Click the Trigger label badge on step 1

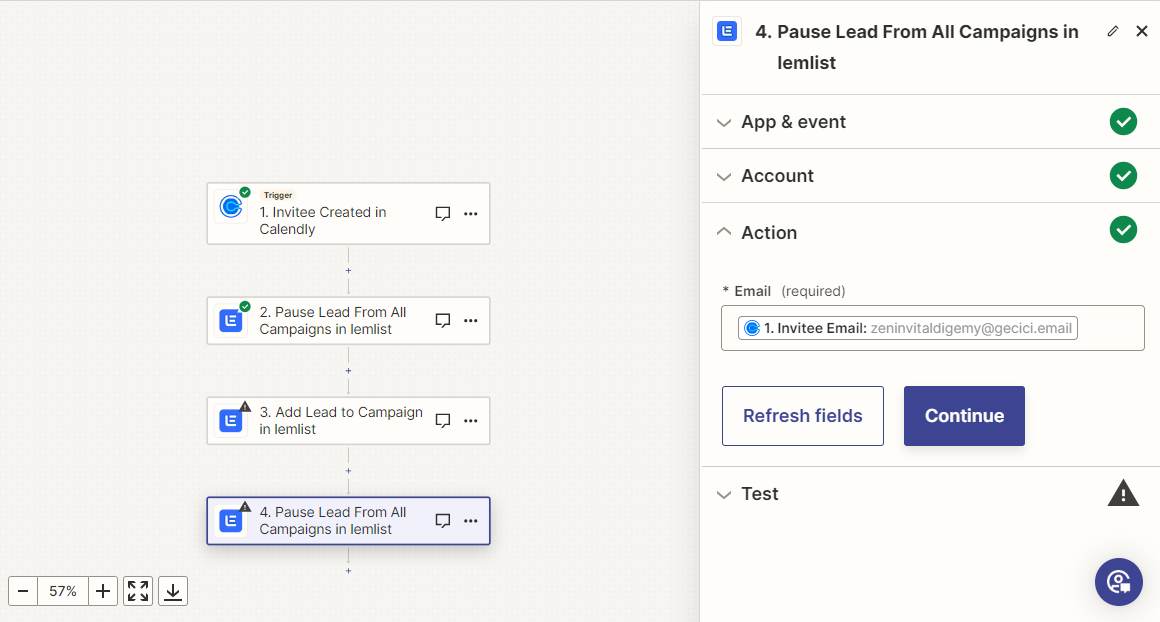278,195
